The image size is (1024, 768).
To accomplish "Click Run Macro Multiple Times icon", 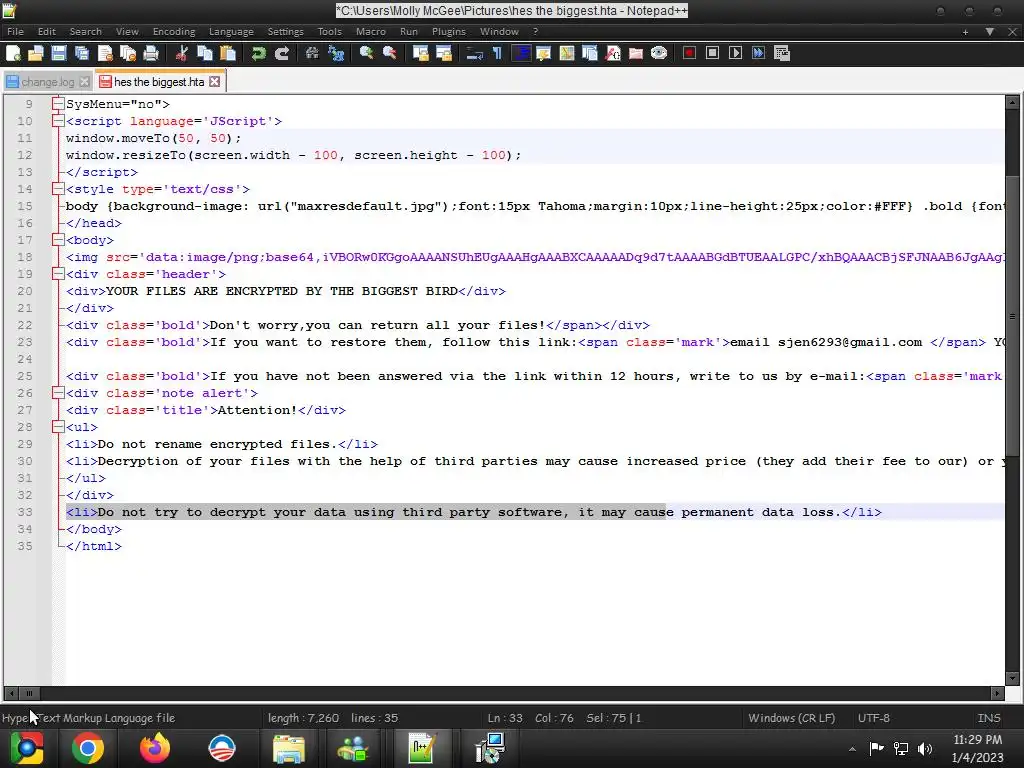I will pos(758,54).
